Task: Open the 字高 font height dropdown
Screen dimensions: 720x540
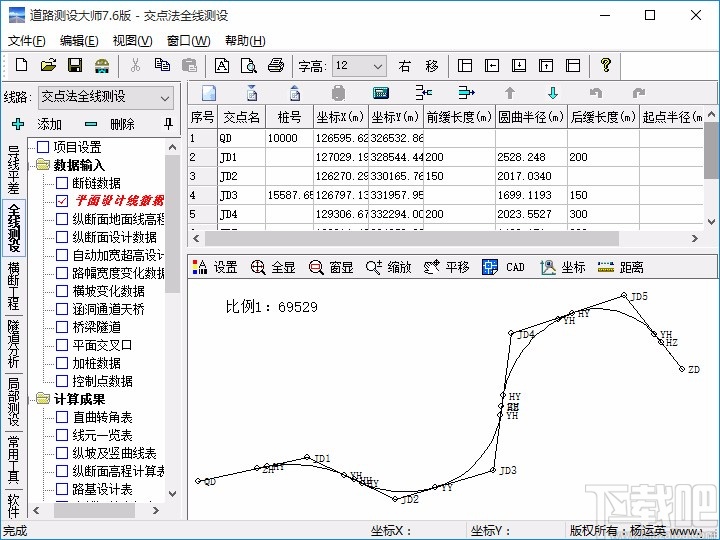Action: [x=360, y=66]
